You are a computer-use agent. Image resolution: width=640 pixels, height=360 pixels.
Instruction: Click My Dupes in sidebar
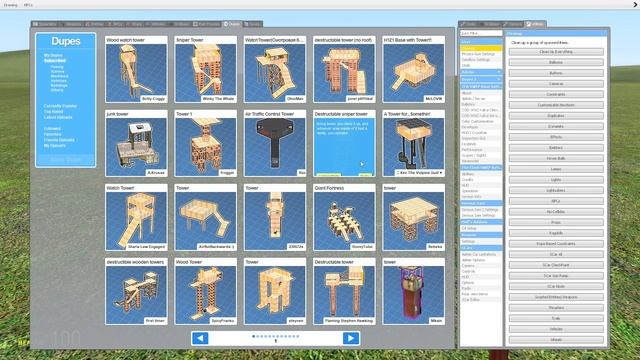click(x=53, y=55)
